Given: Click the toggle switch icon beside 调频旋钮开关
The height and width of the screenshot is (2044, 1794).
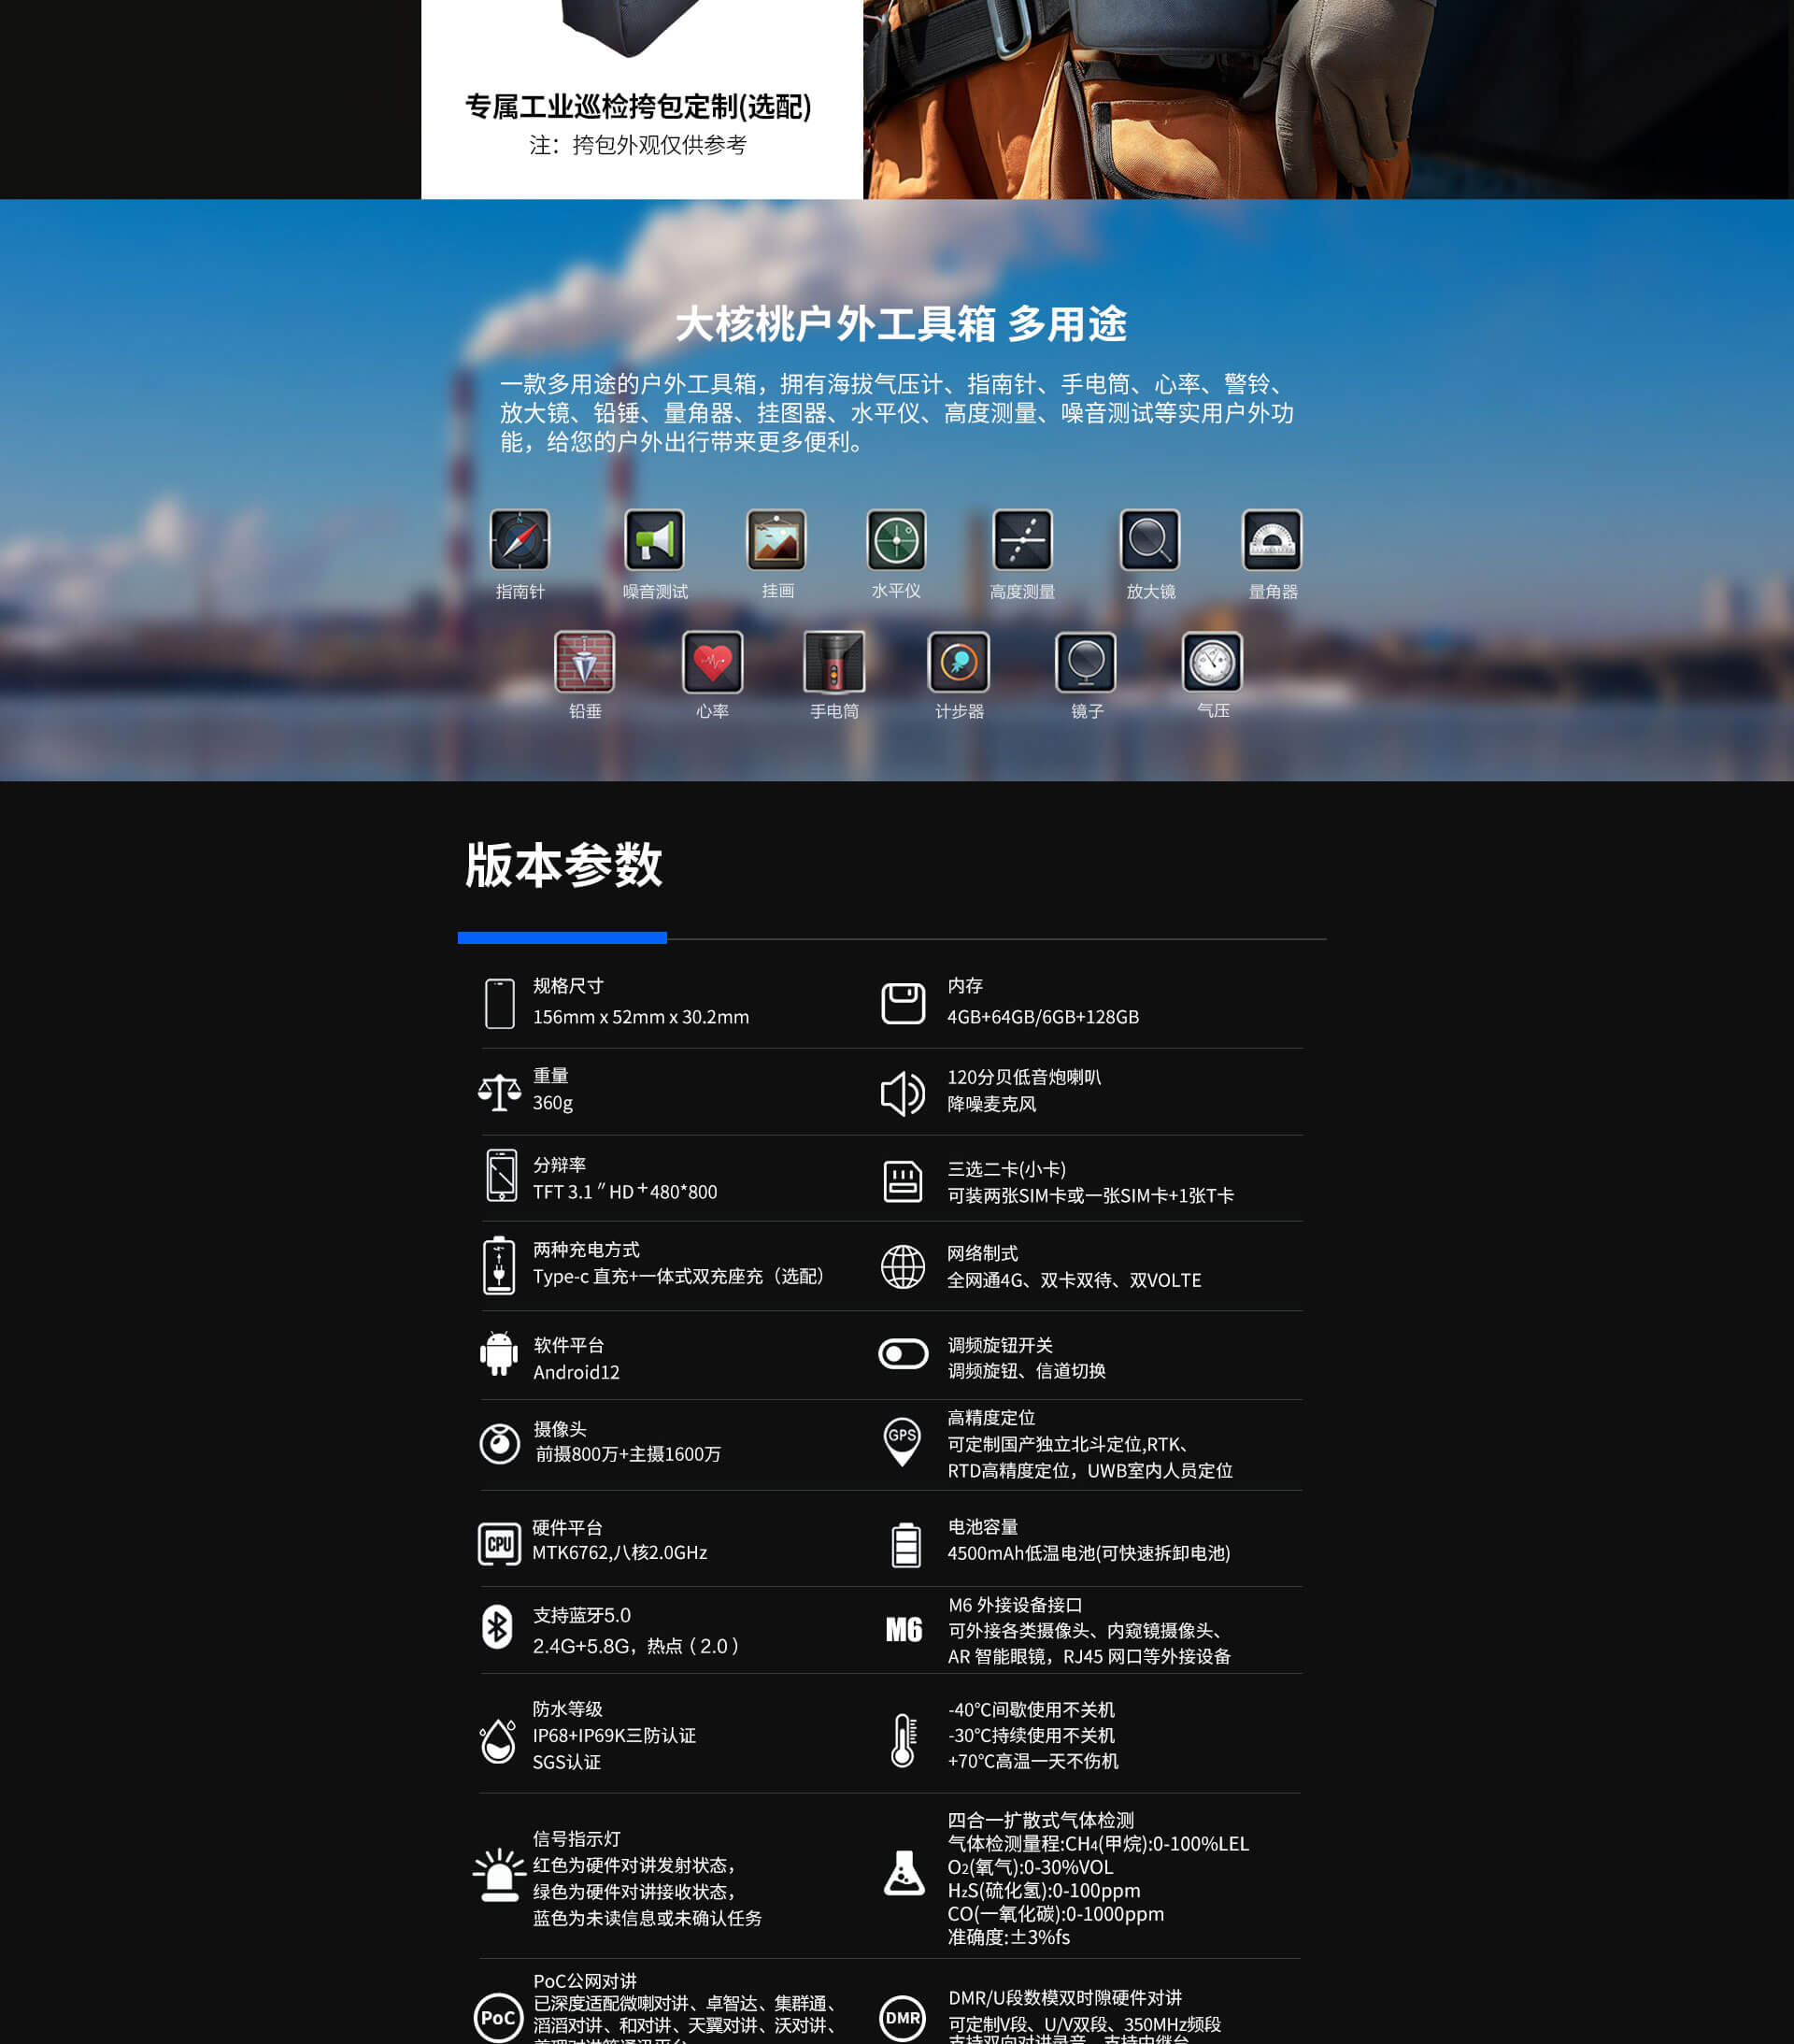Looking at the screenshot, I should 903,1354.
